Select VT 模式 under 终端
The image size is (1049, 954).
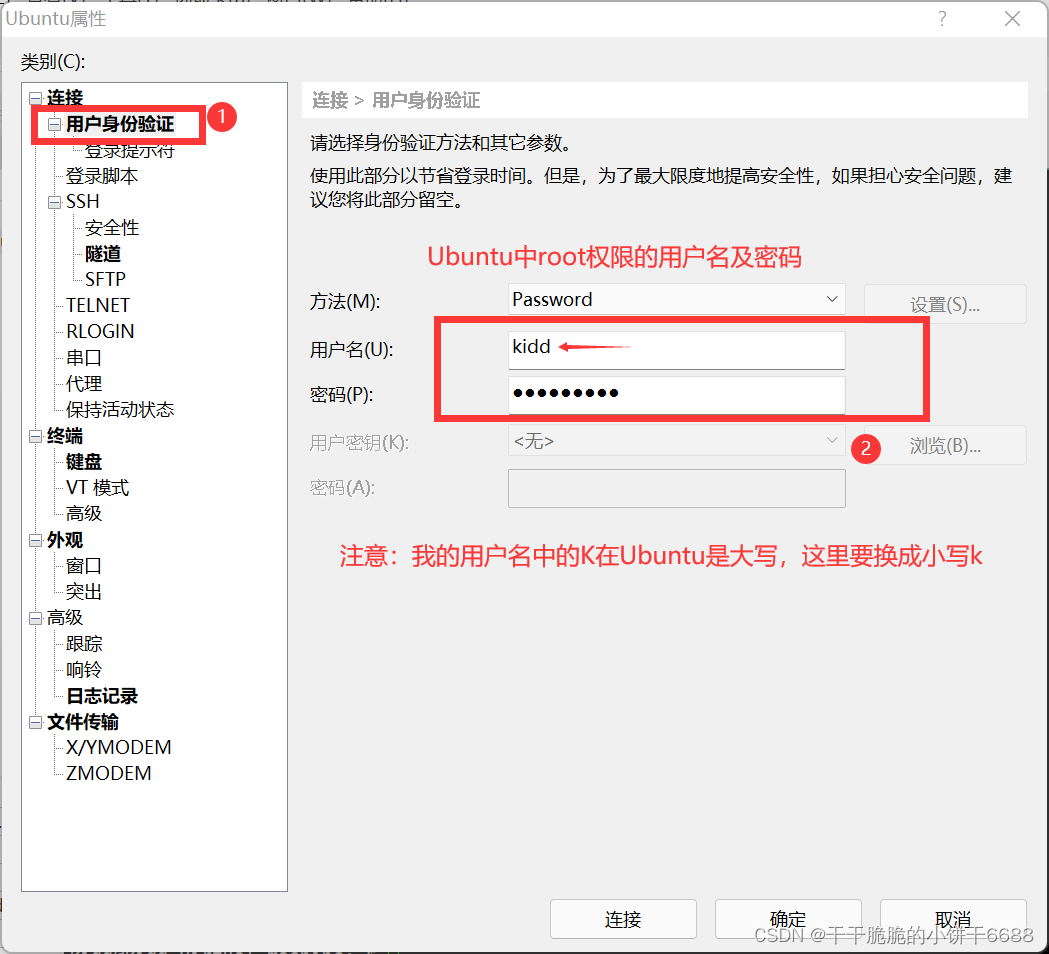[97, 488]
